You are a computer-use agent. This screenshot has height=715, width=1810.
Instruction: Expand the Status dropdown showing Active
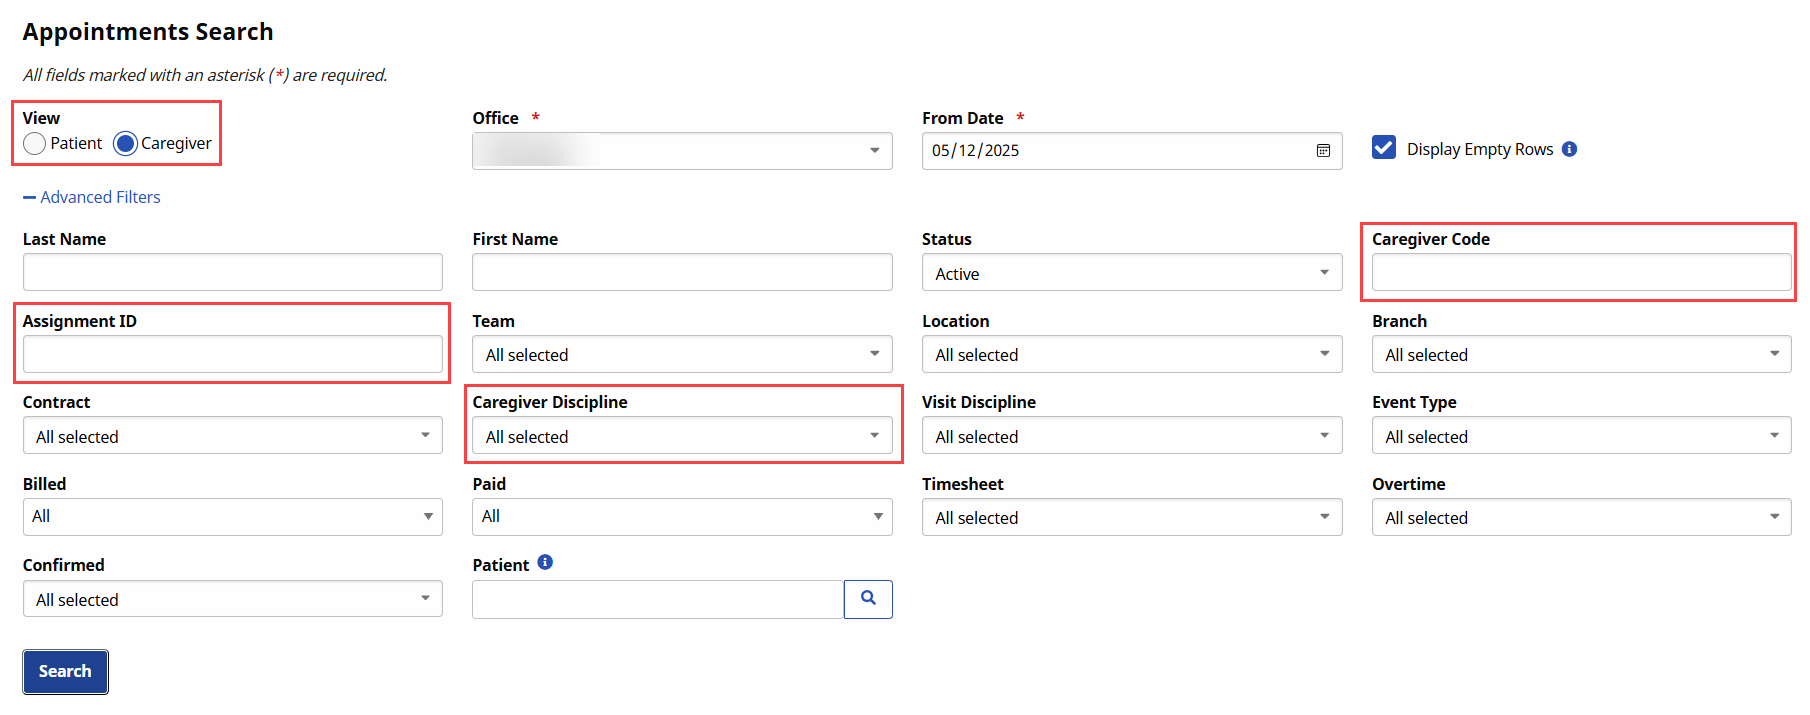point(1131,273)
